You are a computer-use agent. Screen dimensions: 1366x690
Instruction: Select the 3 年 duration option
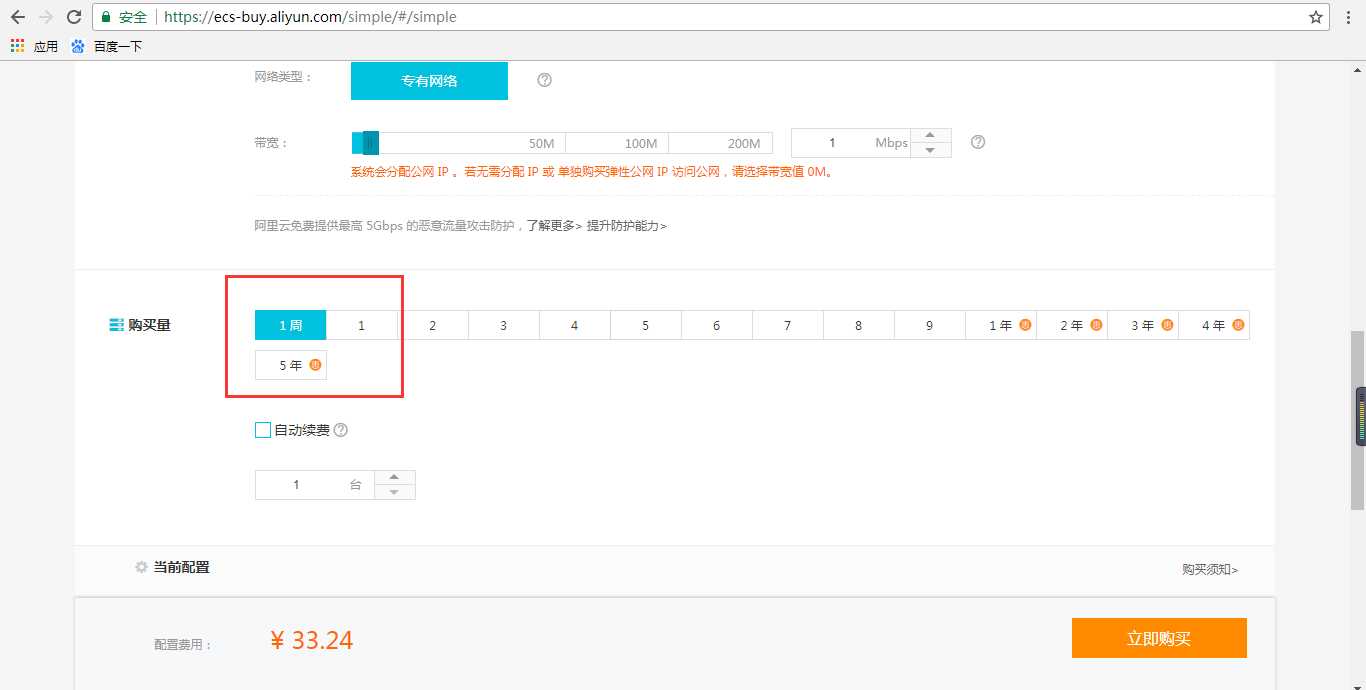tap(1143, 325)
